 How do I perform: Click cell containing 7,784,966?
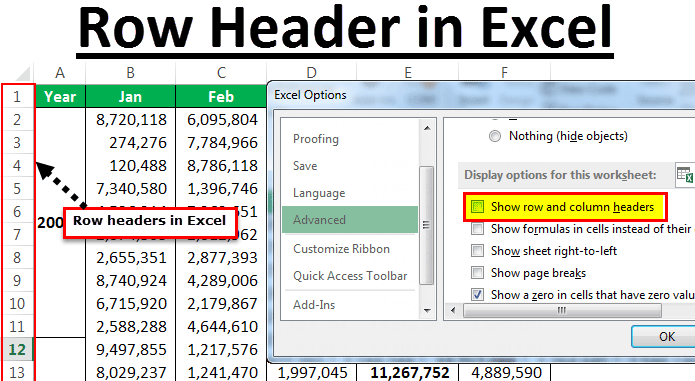click(221, 143)
